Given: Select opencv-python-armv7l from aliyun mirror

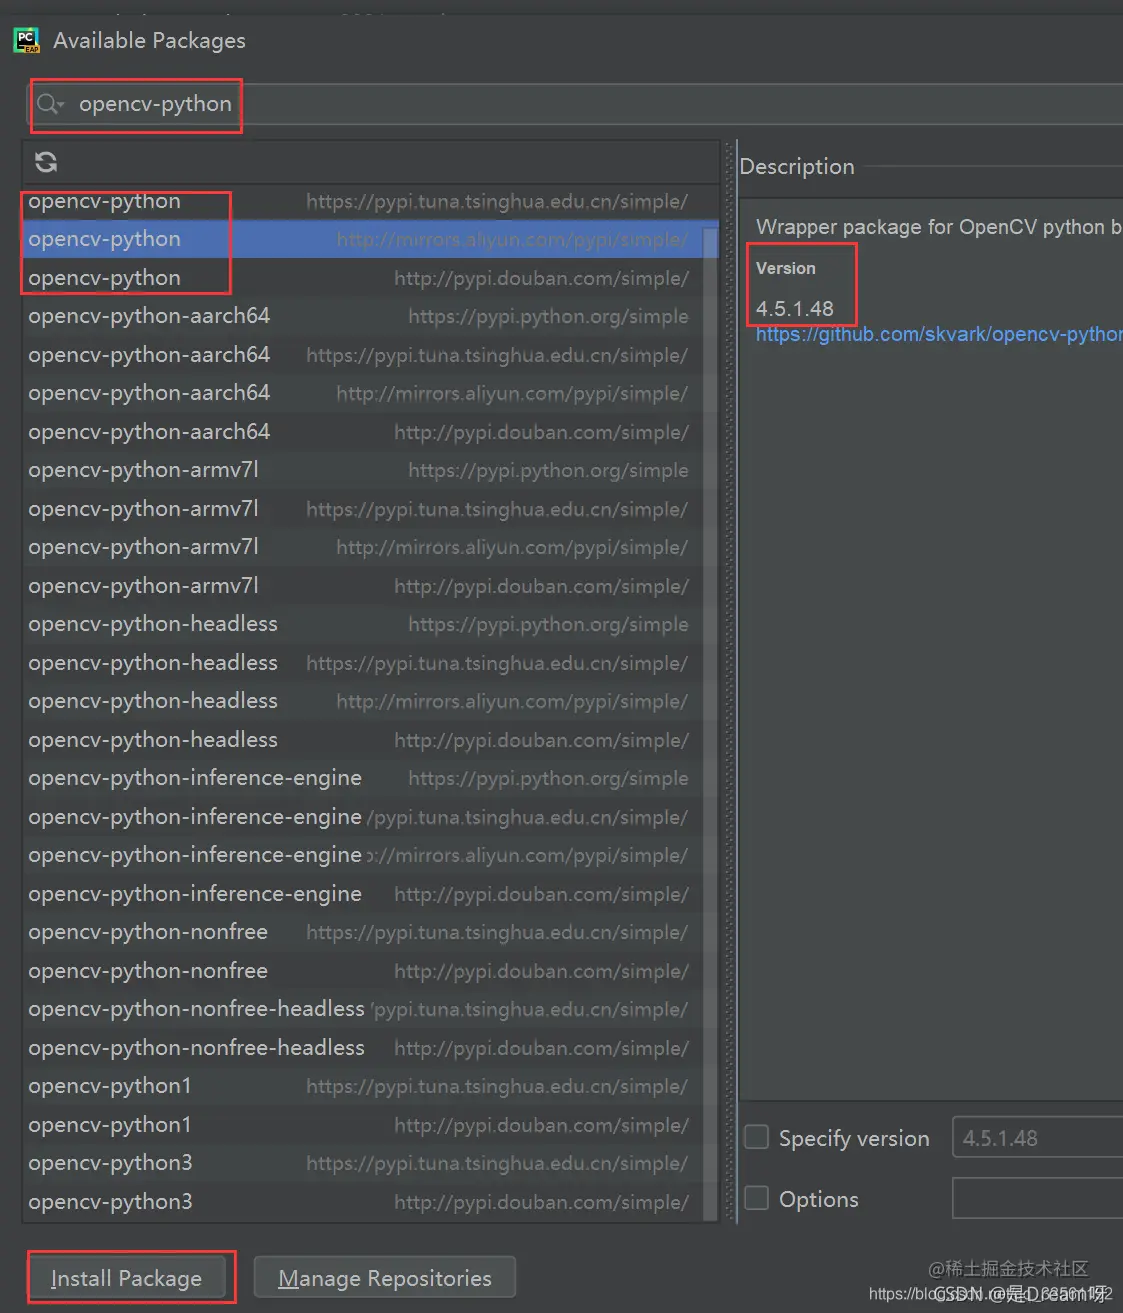Looking at the screenshot, I should [x=362, y=547].
